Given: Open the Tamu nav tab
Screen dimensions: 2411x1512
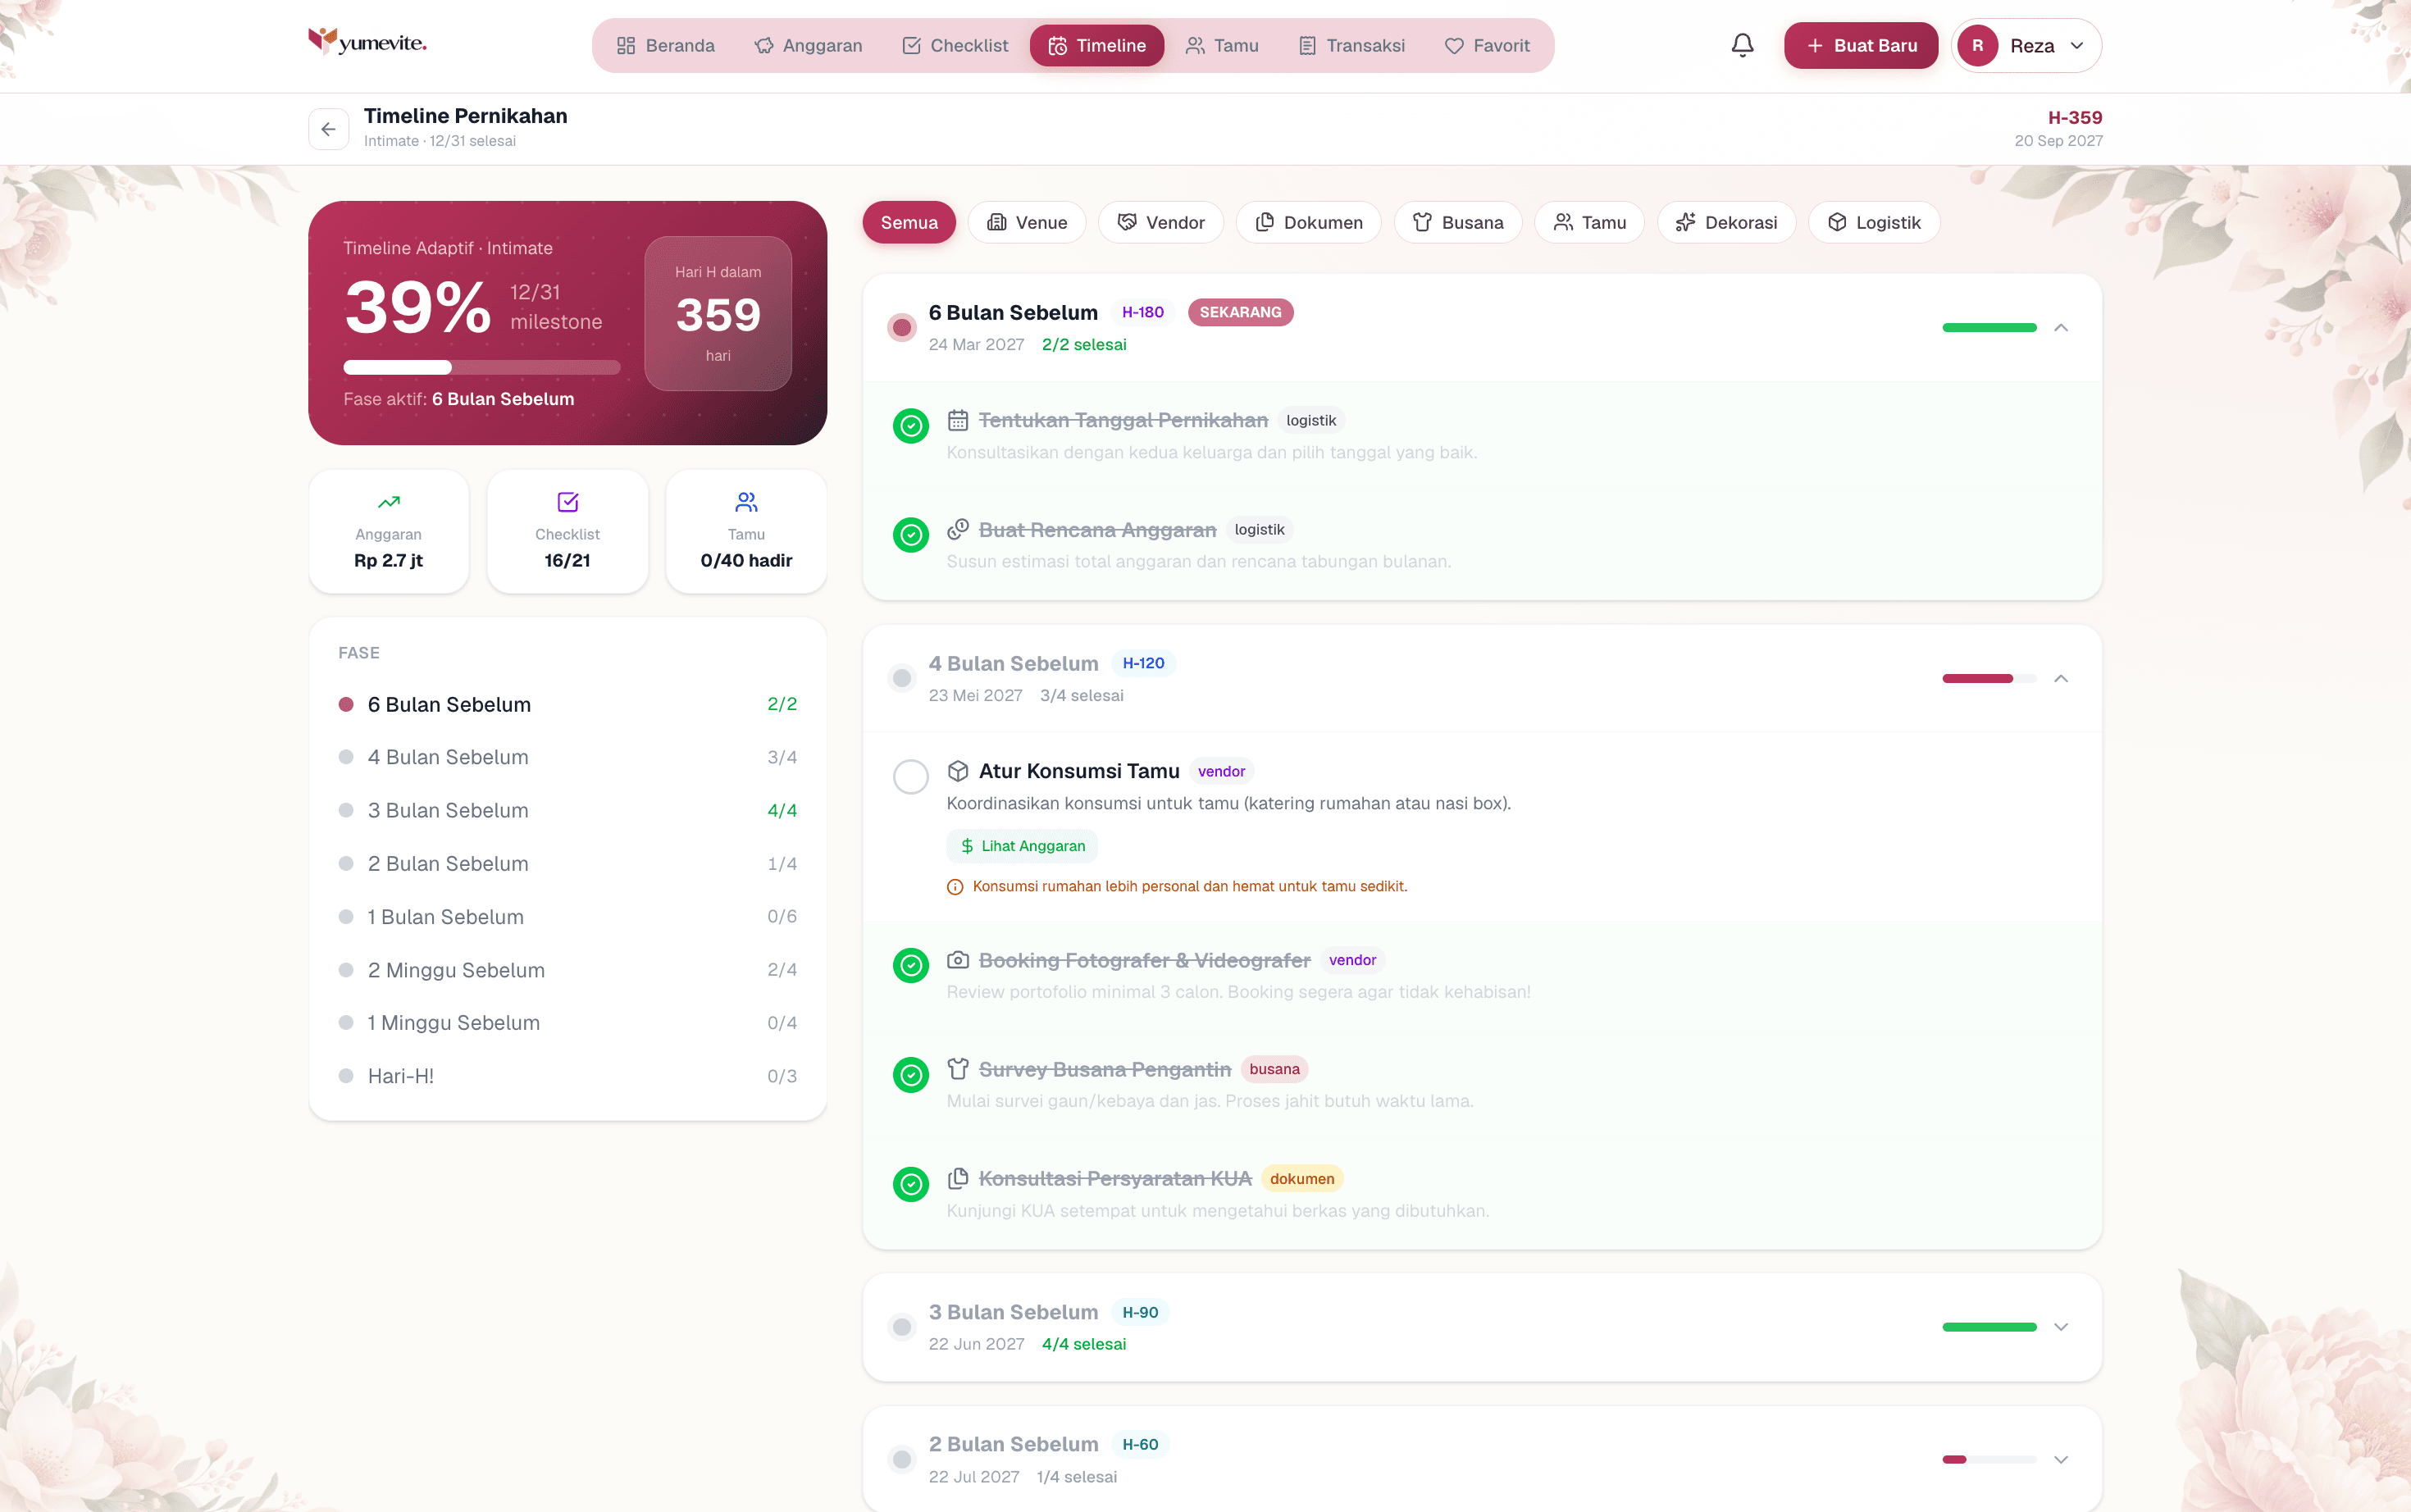Looking at the screenshot, I should (1222, 46).
